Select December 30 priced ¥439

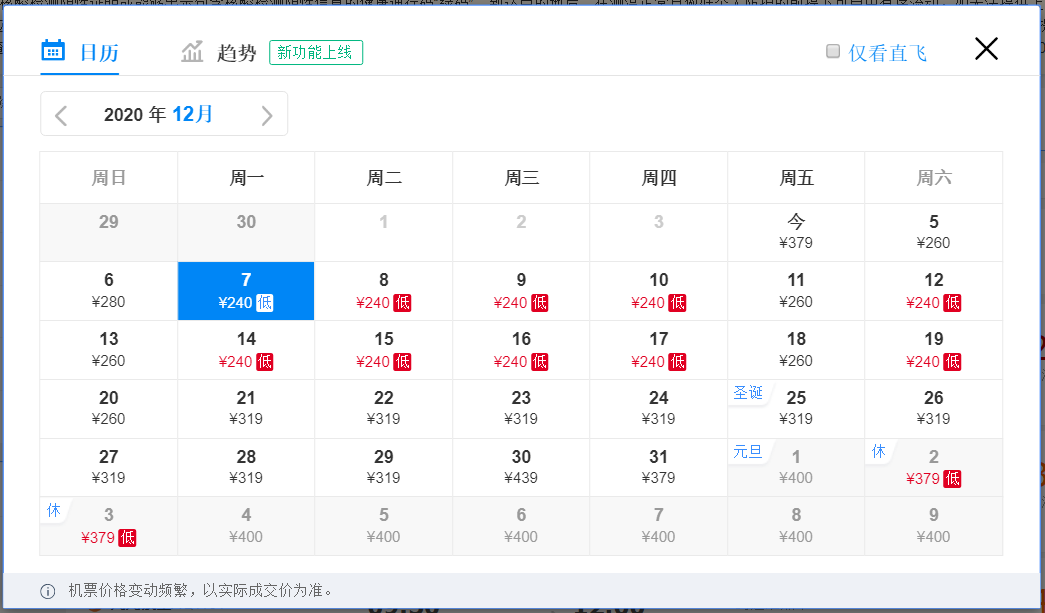coord(521,467)
